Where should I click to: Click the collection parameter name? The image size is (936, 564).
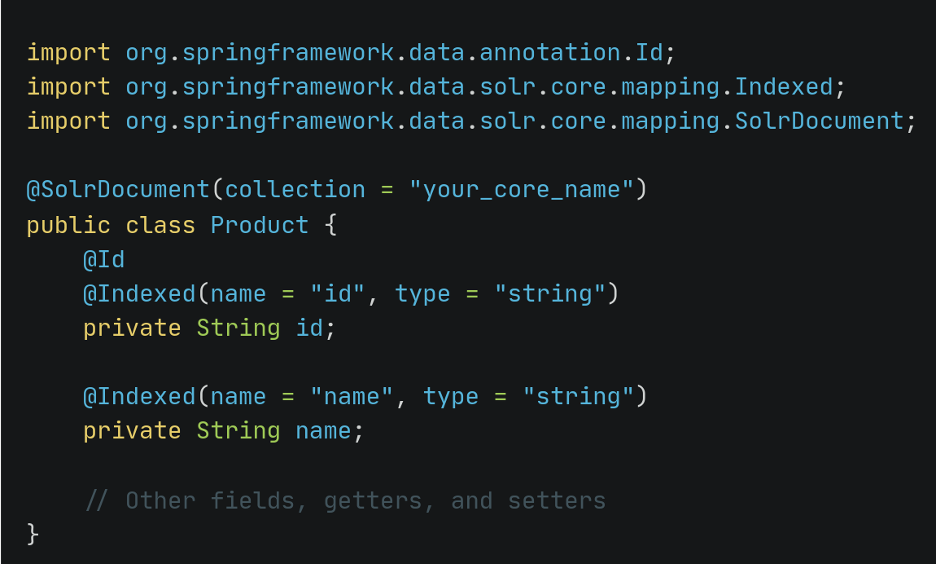pyautogui.click(x=295, y=190)
